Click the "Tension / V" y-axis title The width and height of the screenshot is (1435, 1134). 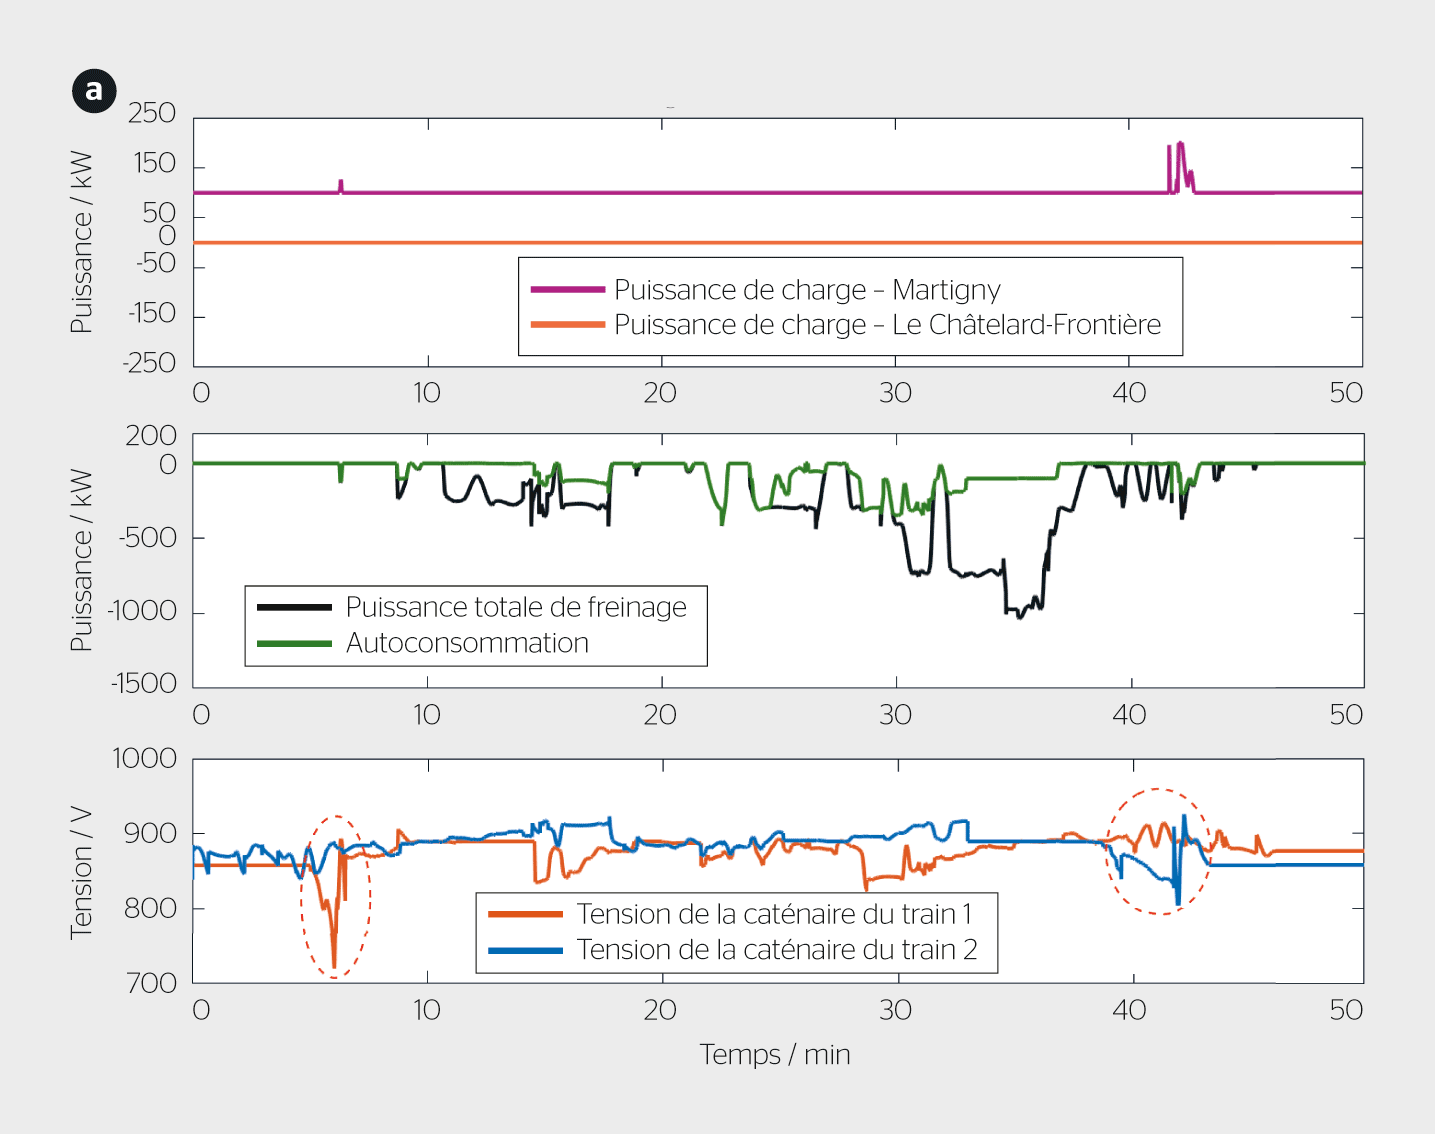81,872
